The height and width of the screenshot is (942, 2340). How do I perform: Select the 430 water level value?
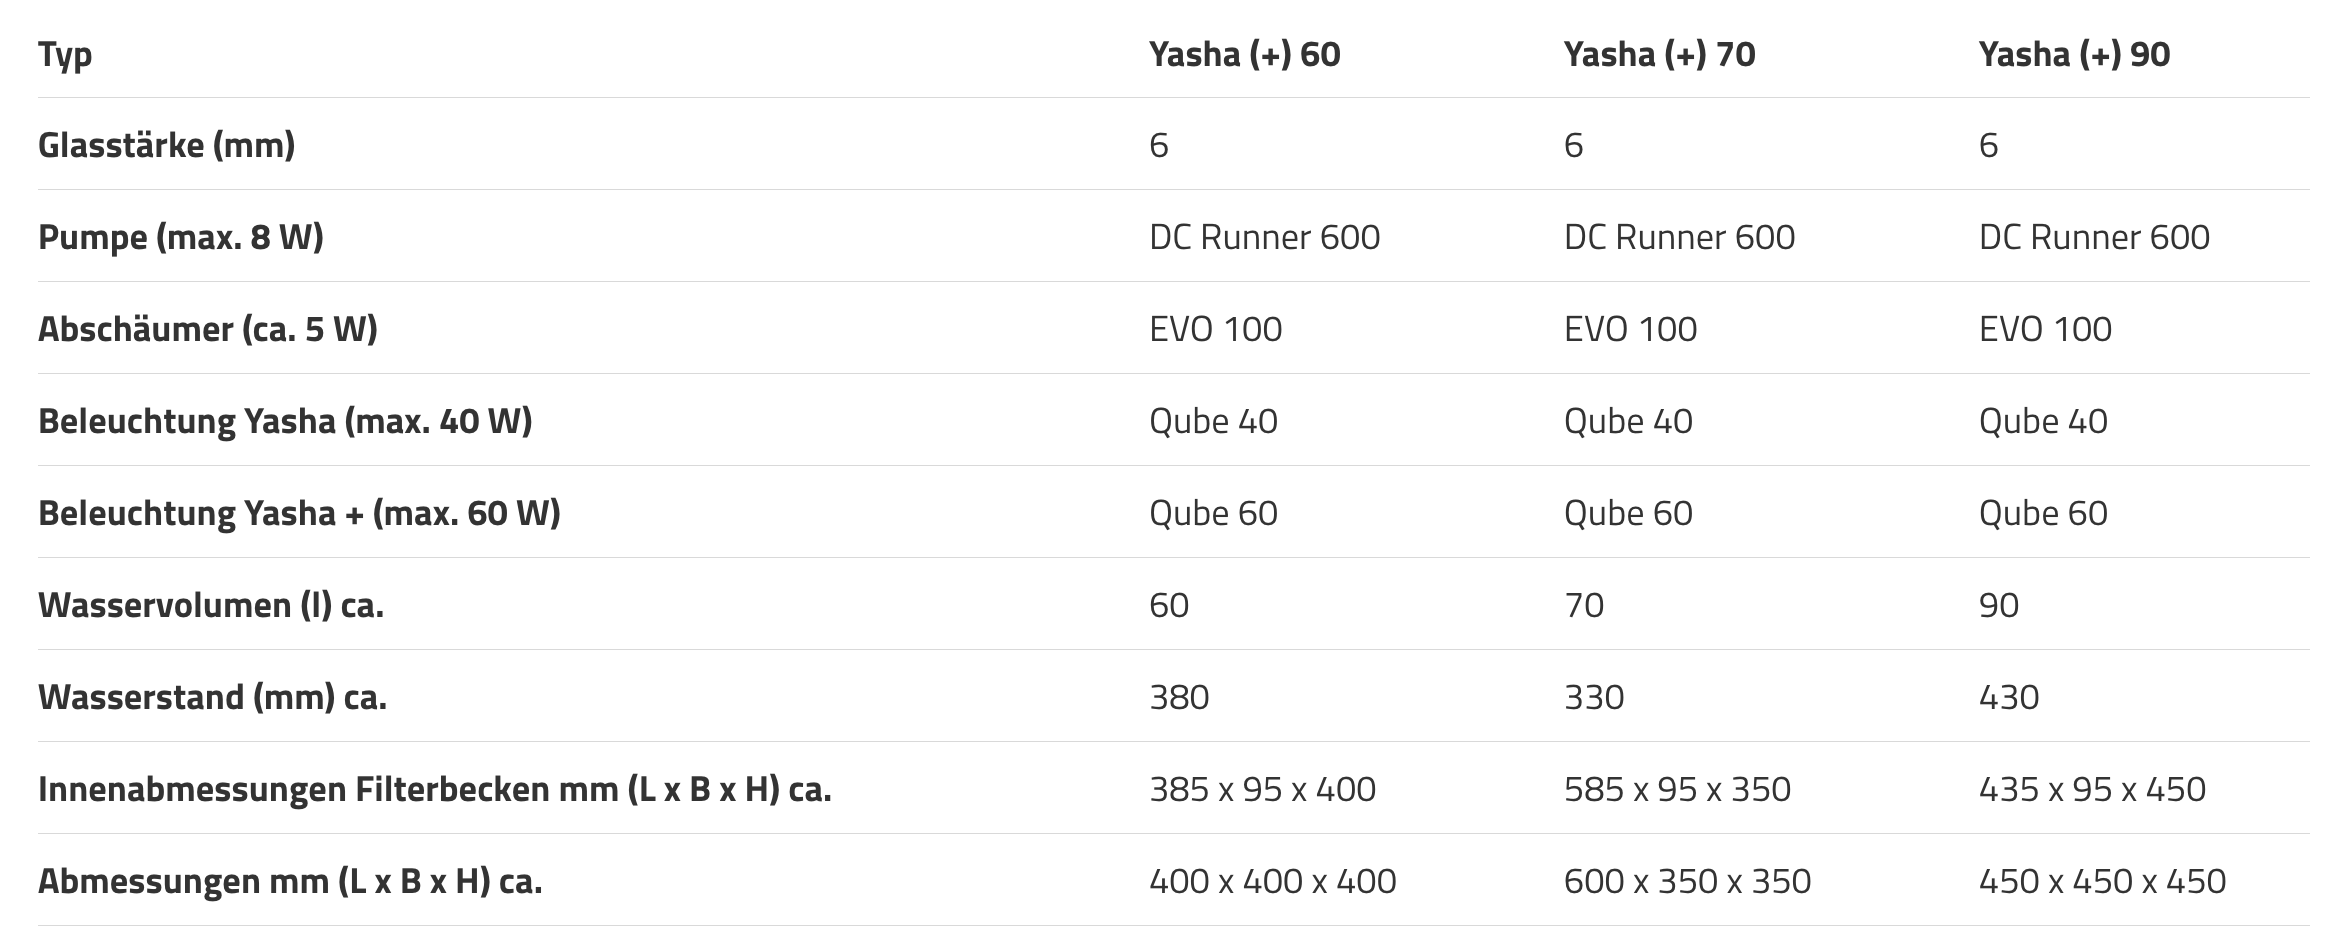click(x=2008, y=698)
